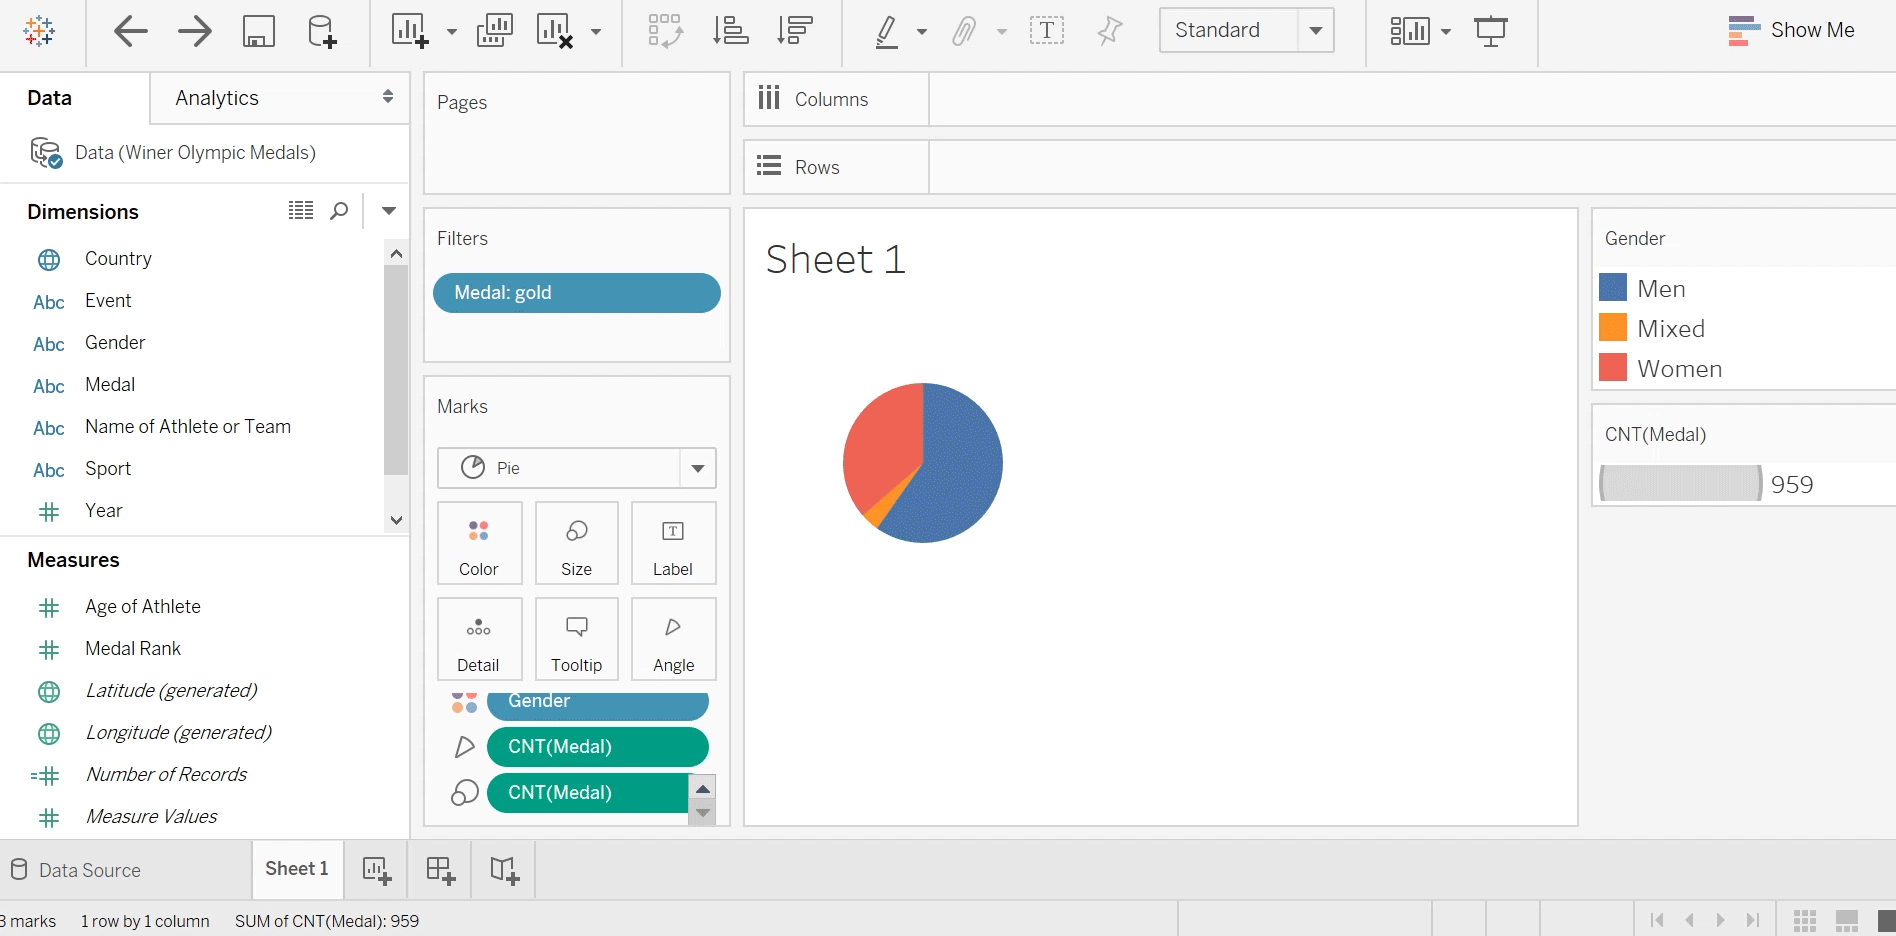Viewport: 1896px width, 936px height.
Task: Clear the sheet using the toolbar icon
Action: 555,31
